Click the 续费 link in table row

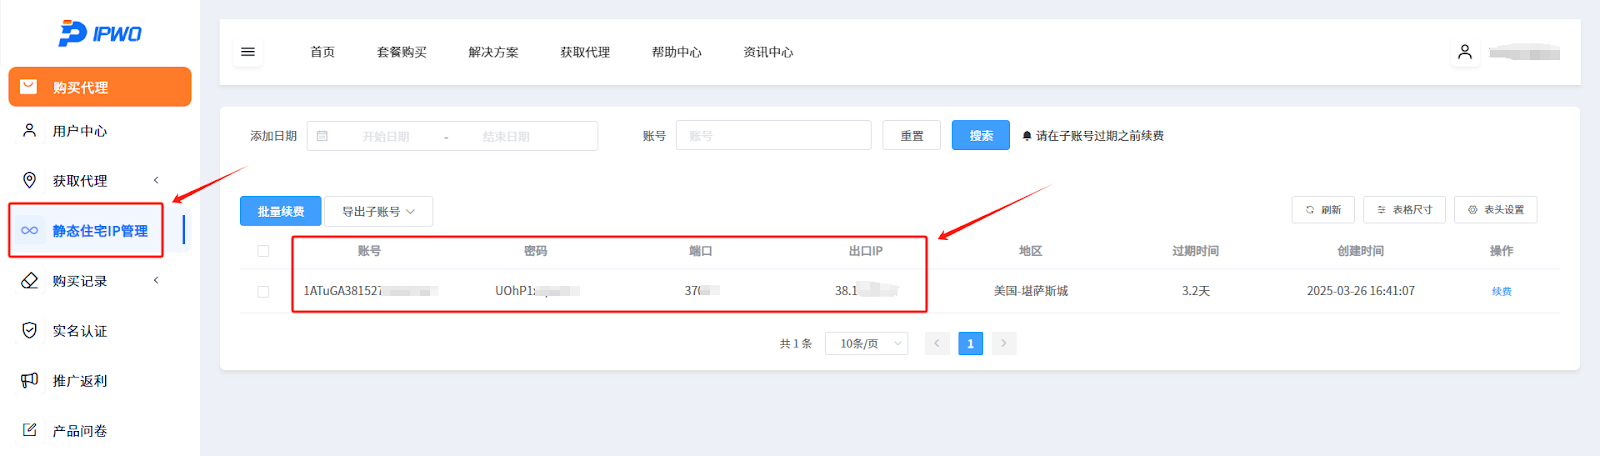(x=1501, y=292)
